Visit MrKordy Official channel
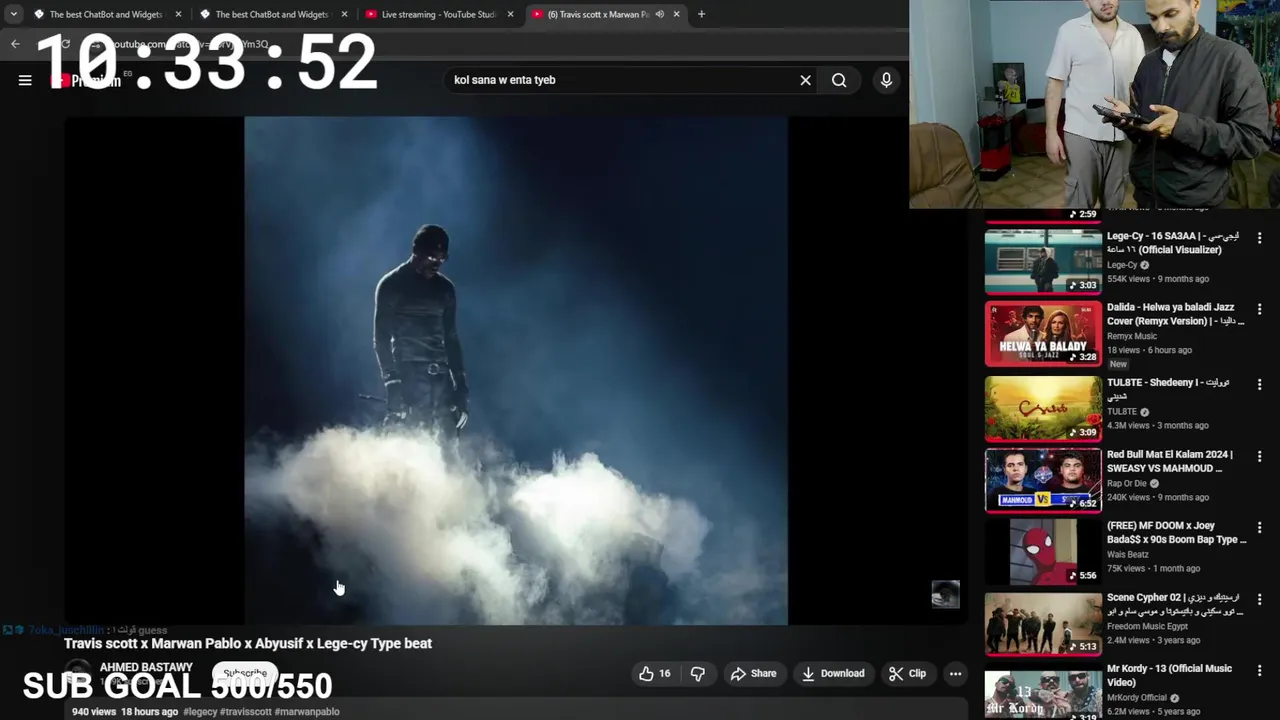 click(1138, 698)
